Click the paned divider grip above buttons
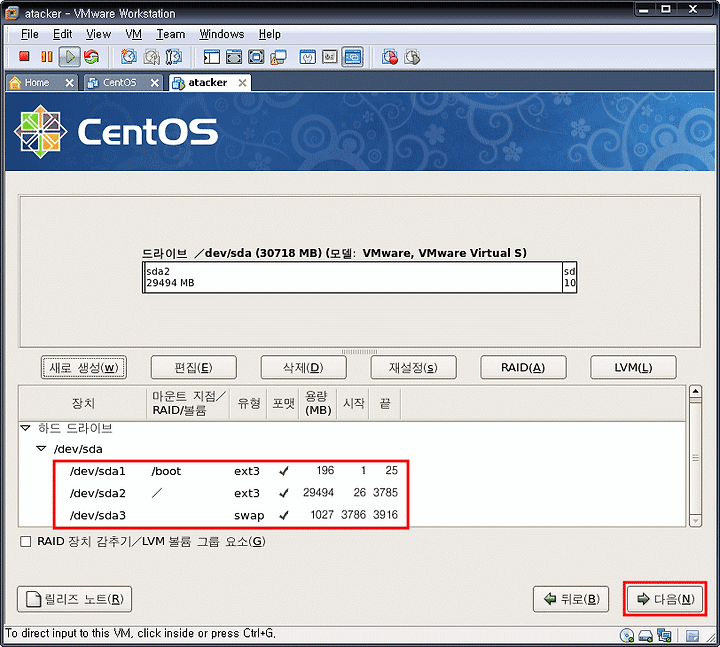The height and width of the screenshot is (647, 720). click(x=360, y=352)
